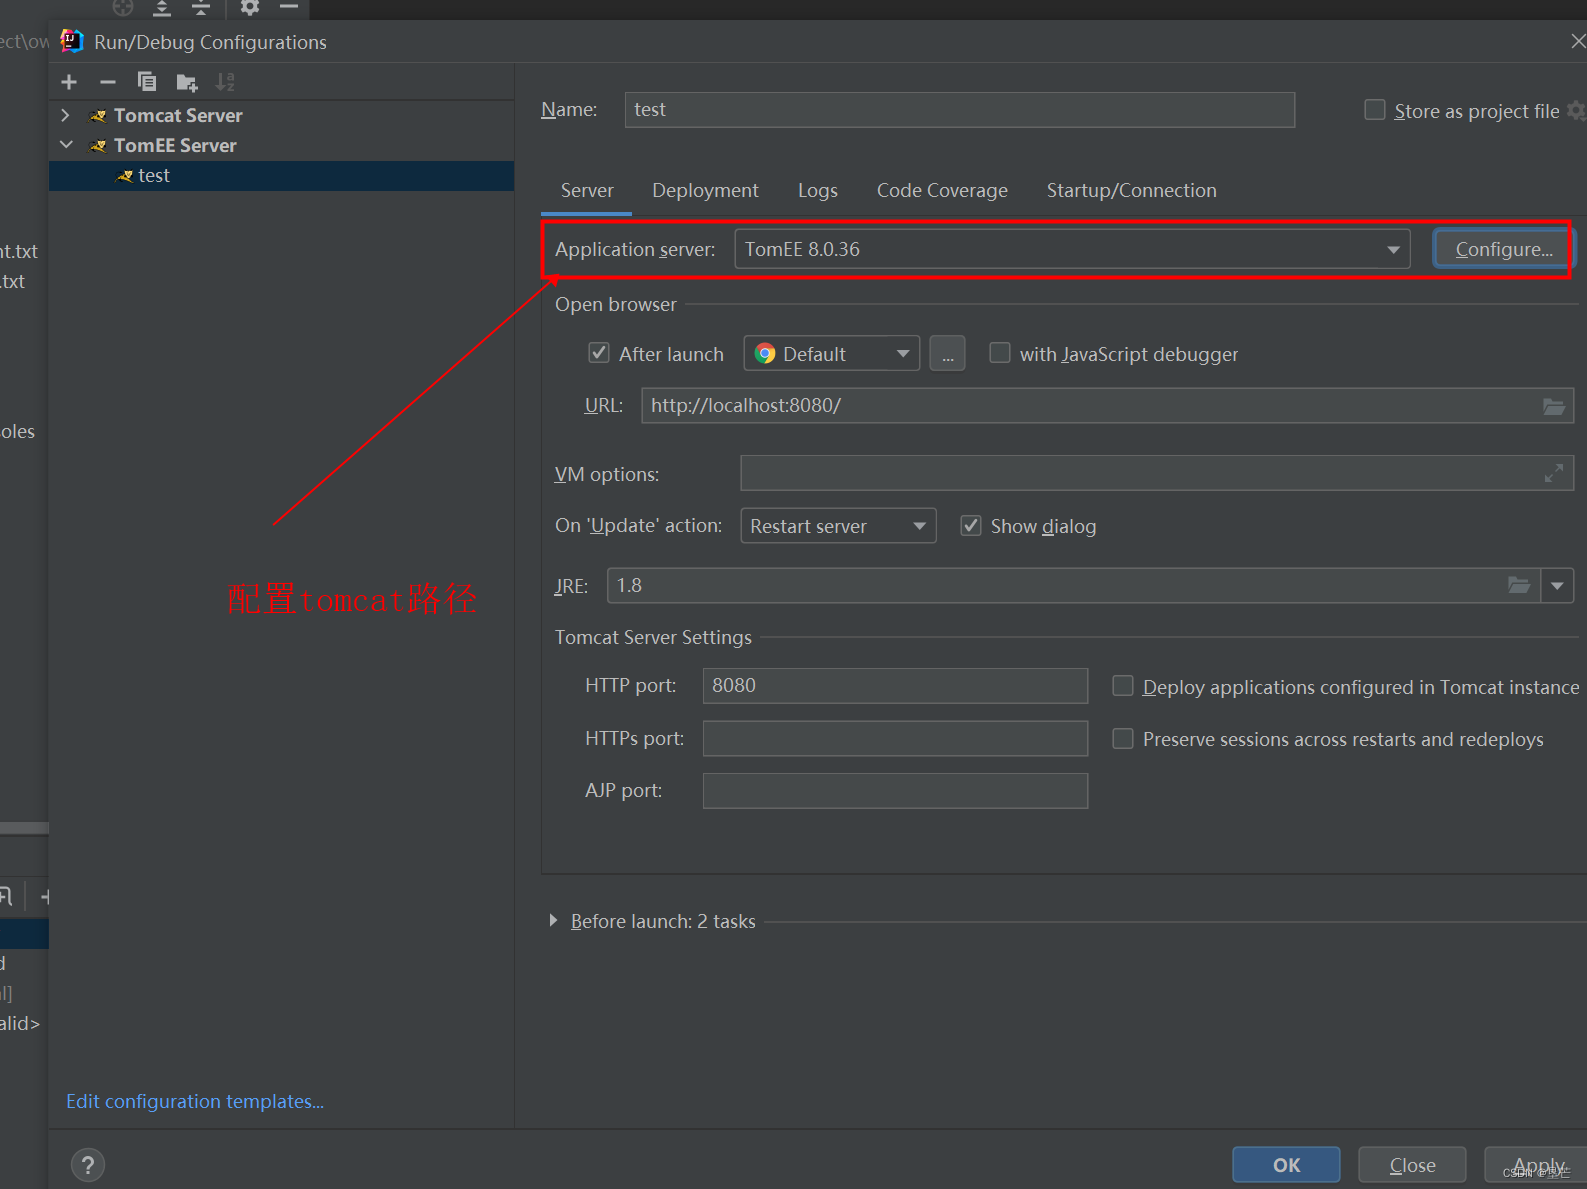Select the test configuration item
This screenshot has height=1189, width=1587.
click(x=282, y=176)
